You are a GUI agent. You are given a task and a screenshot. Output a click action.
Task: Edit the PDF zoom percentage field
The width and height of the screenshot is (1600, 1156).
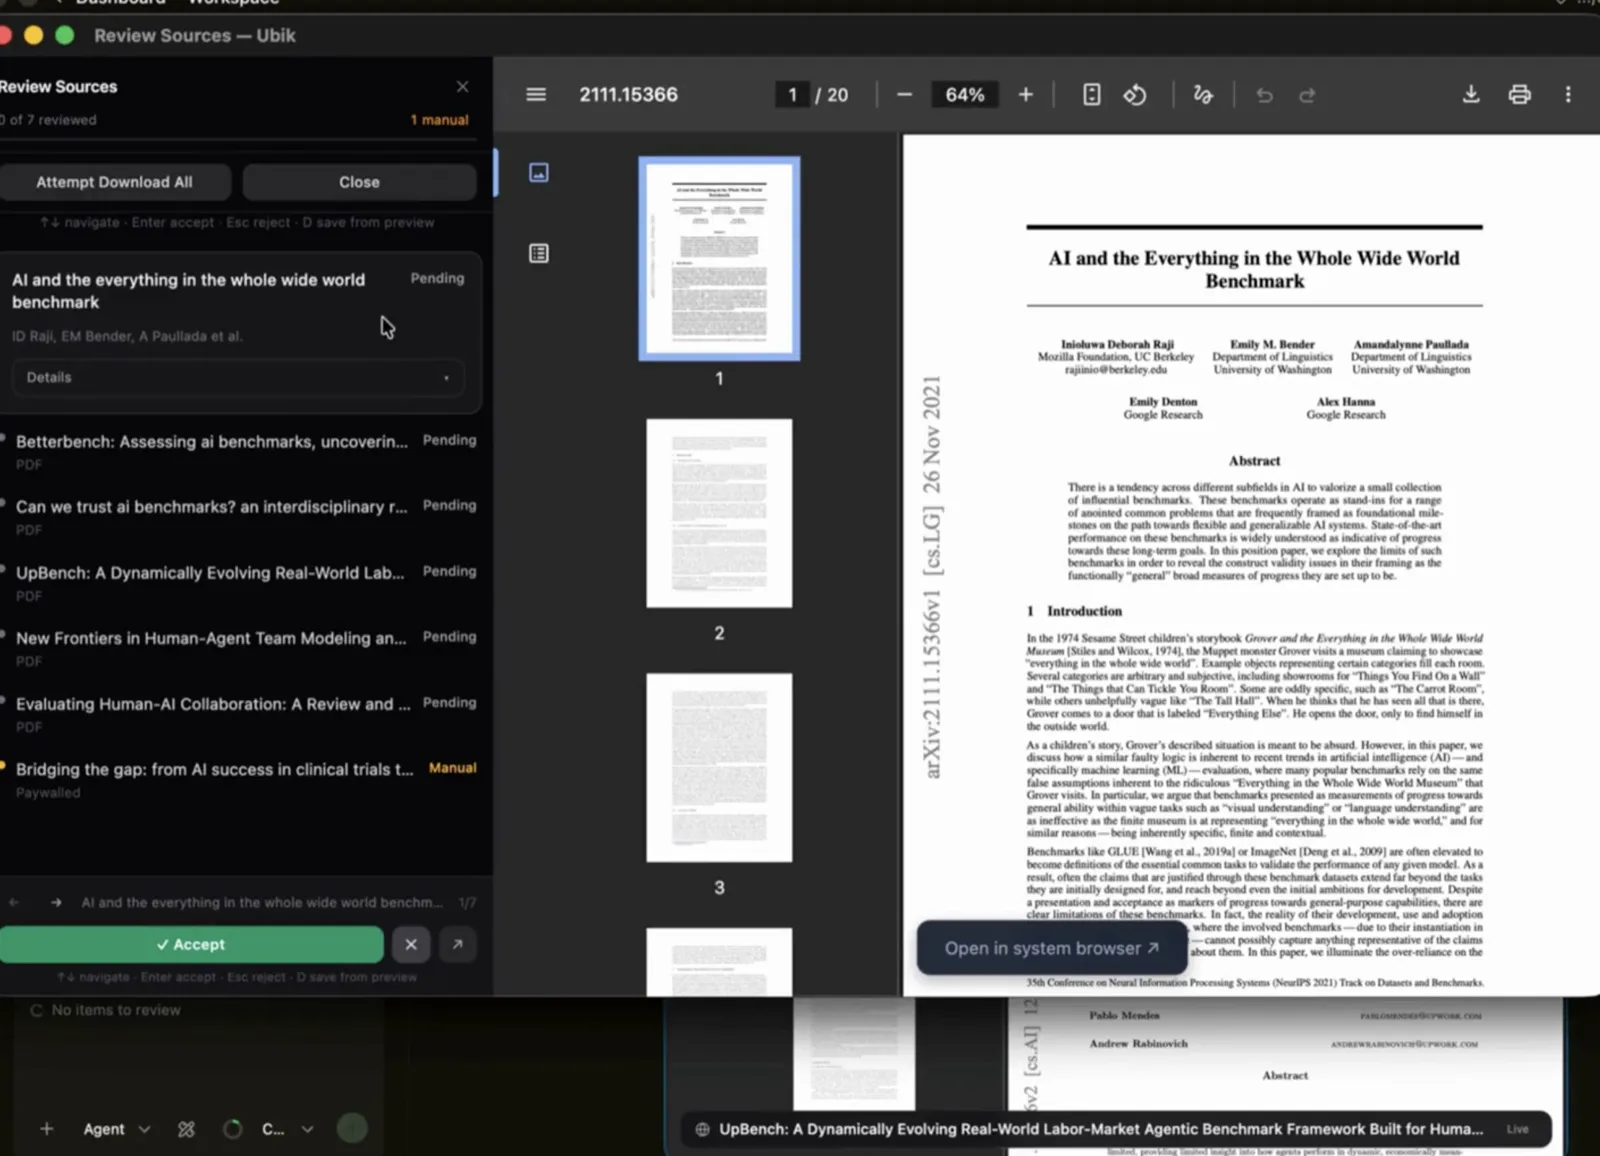964,94
